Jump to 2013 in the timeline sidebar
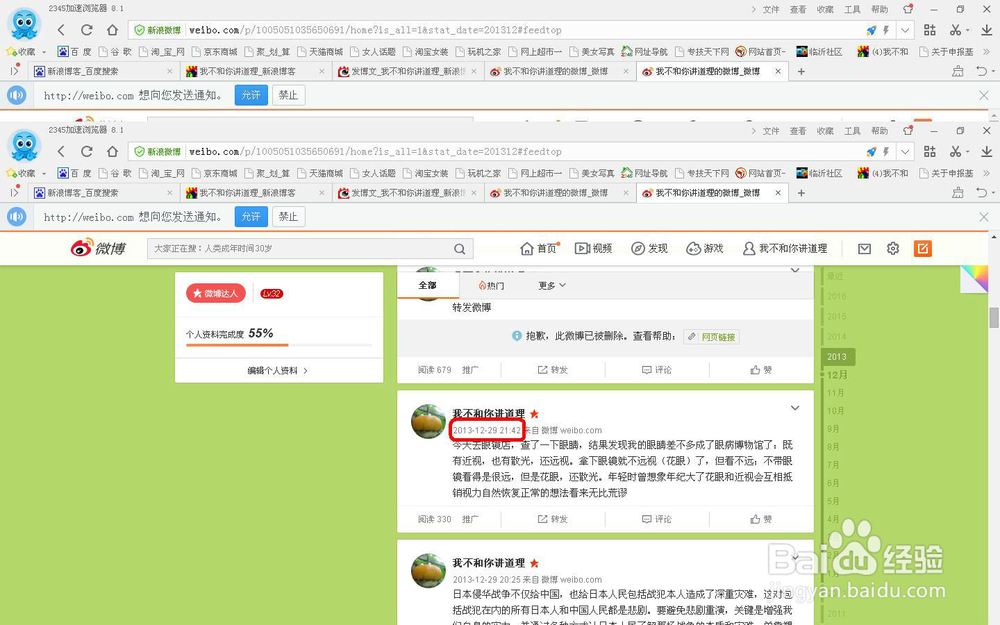This screenshot has height=625, width=1000. pyautogui.click(x=837, y=357)
